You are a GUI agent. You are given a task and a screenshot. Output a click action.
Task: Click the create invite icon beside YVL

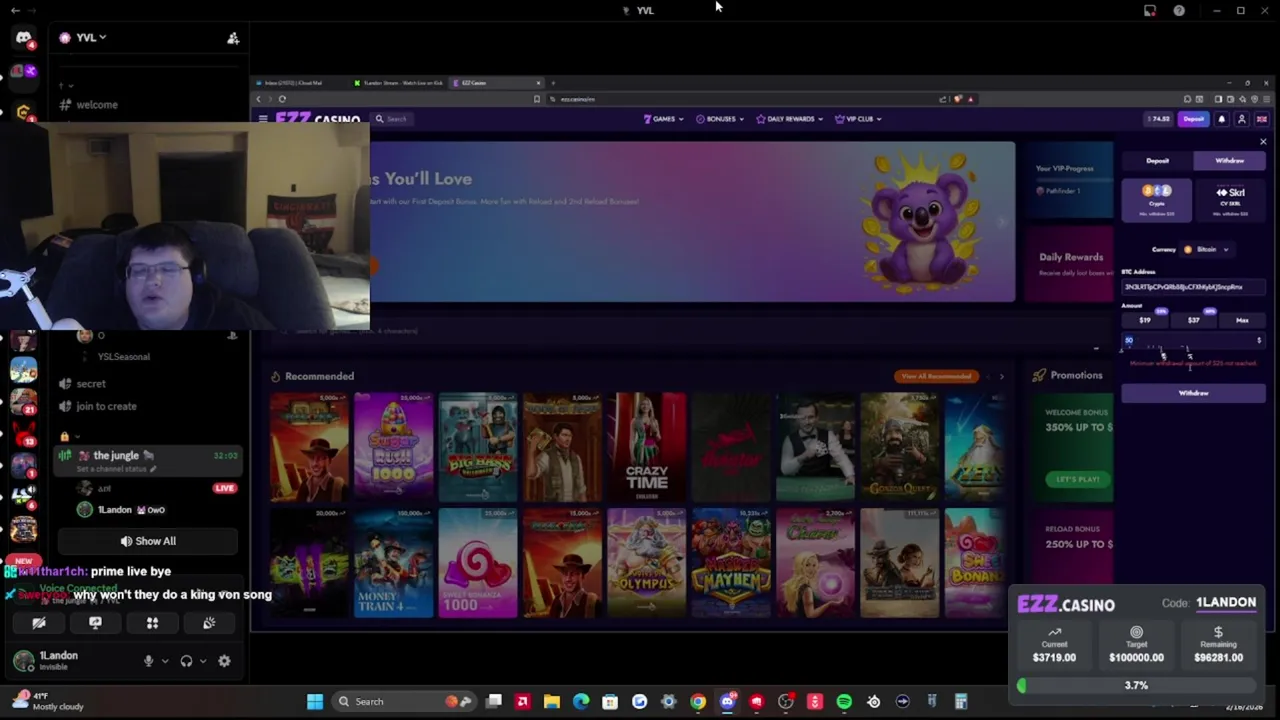tap(233, 38)
